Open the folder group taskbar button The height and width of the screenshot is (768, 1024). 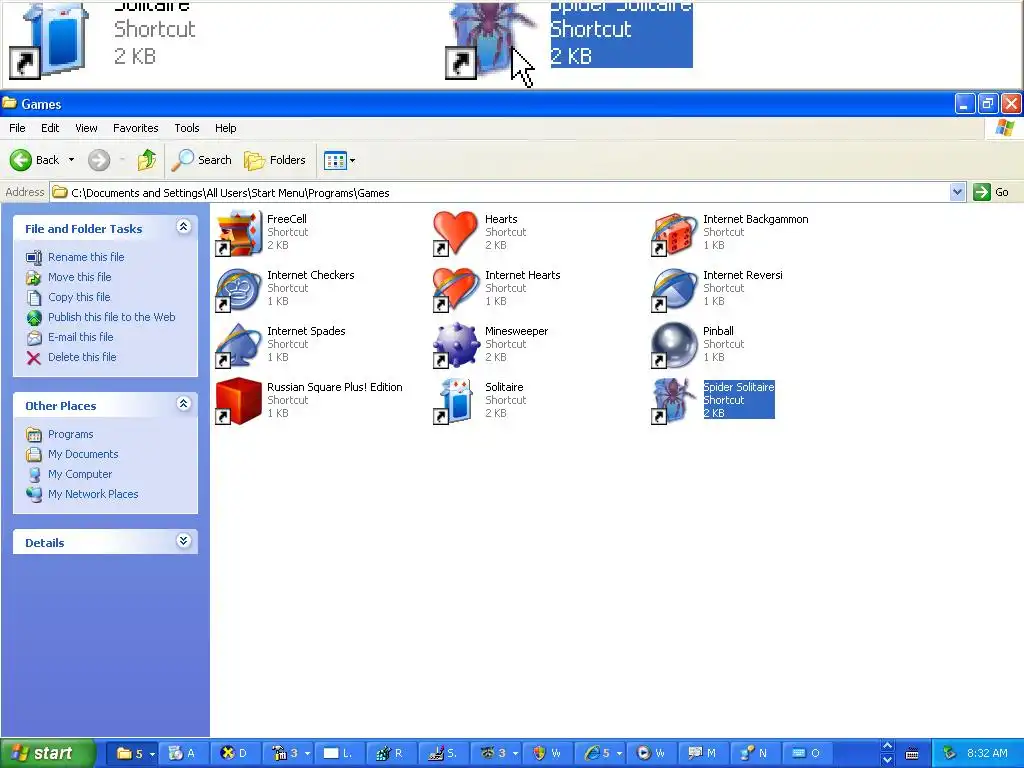tap(131, 754)
